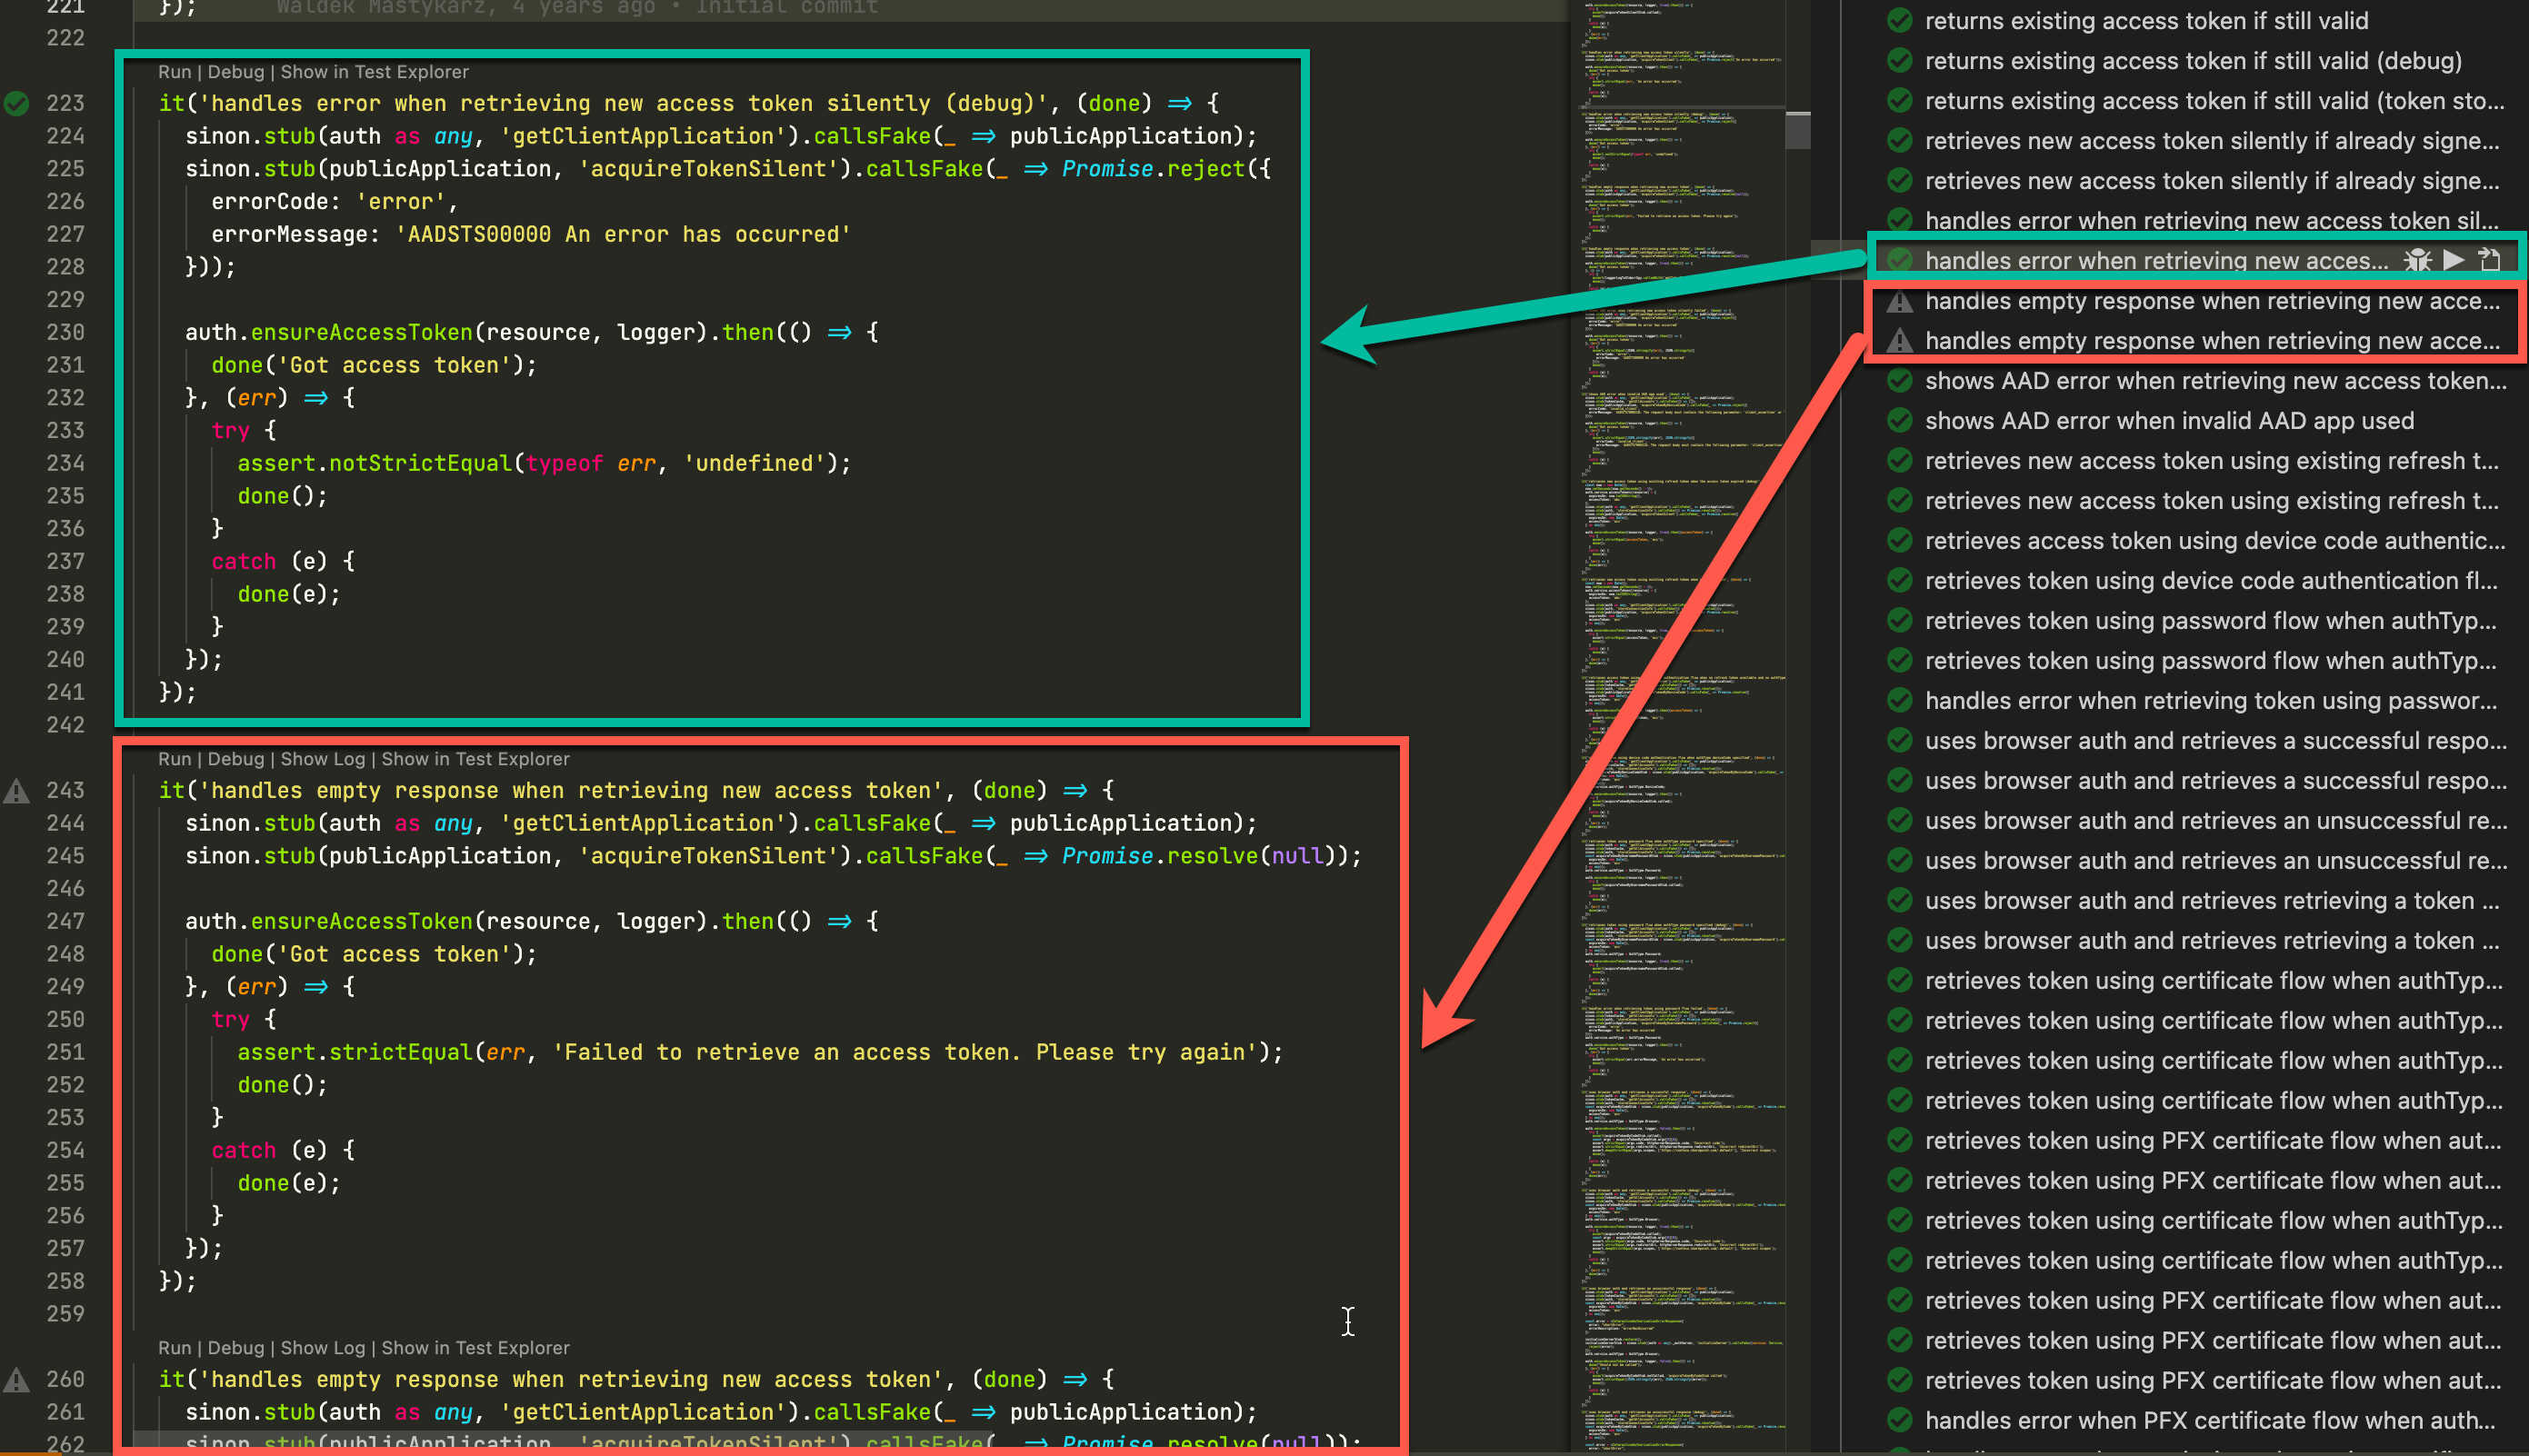This screenshot has height=1456, width=2529.
Task: Click line number 259 in the gutter
Action: [x=65, y=1313]
